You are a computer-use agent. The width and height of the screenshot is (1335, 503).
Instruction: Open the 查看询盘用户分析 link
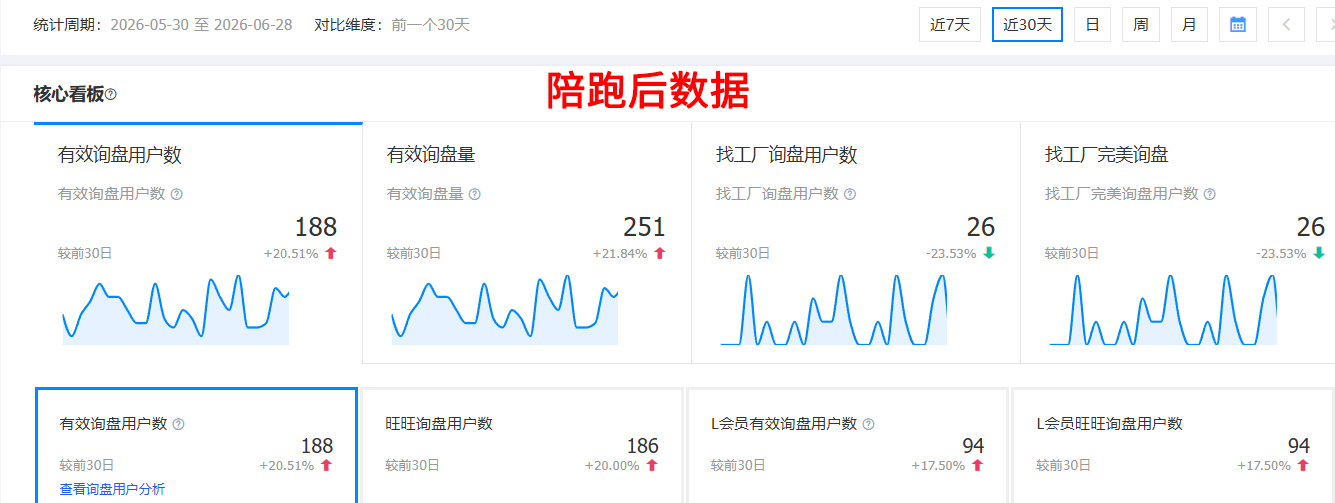pos(112,489)
